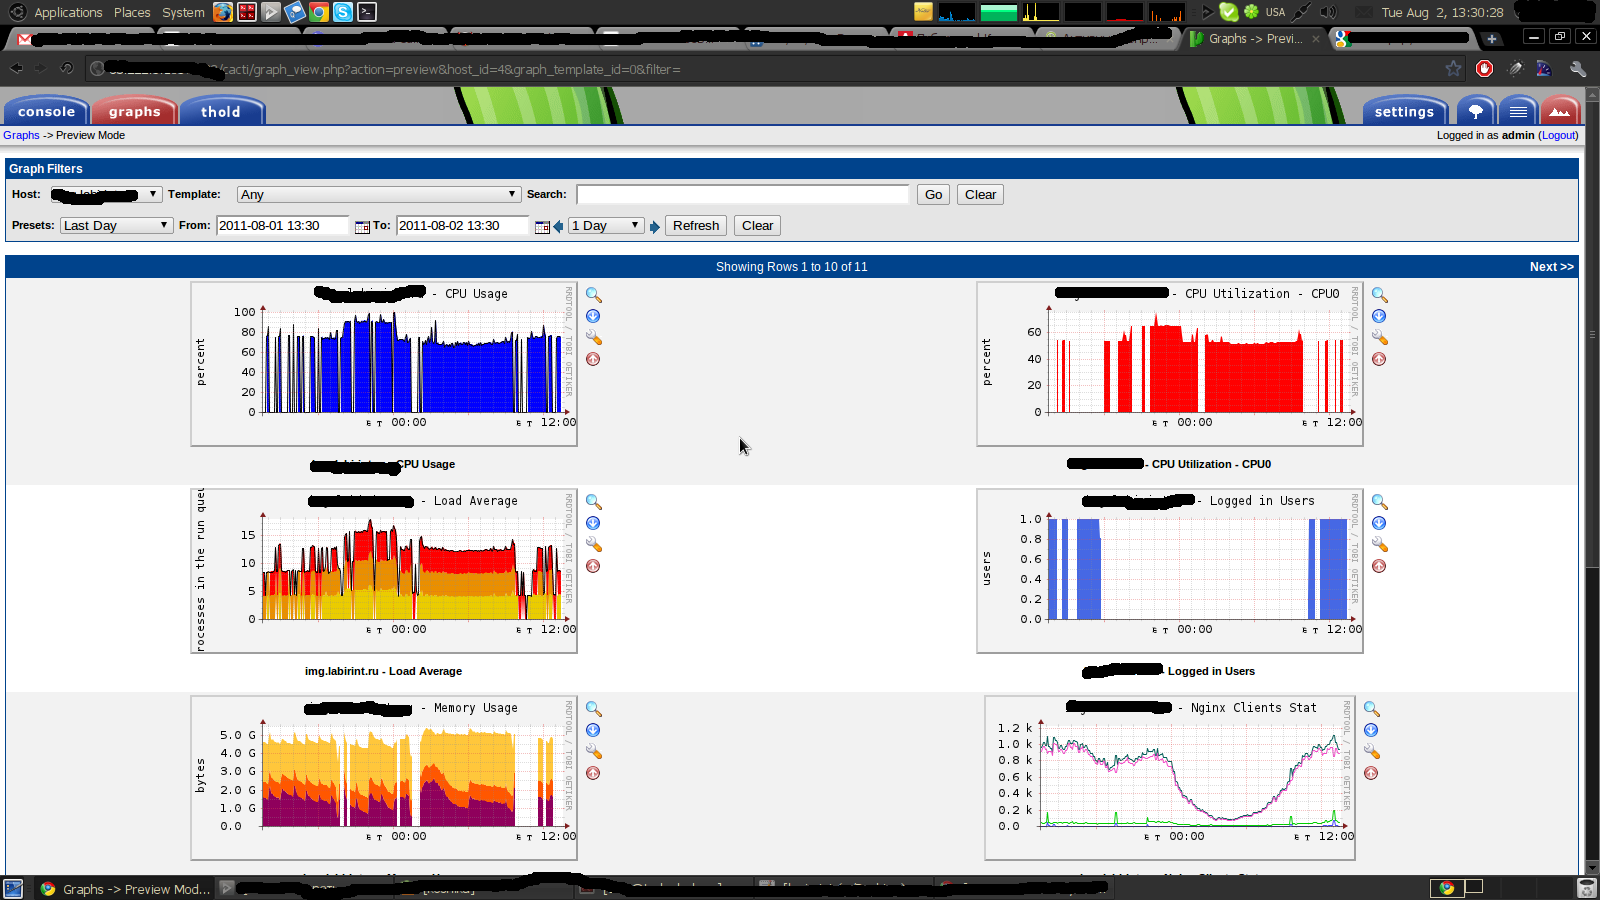Bookmark page with the star icon
This screenshot has width=1600, height=900.
pyautogui.click(x=1453, y=69)
